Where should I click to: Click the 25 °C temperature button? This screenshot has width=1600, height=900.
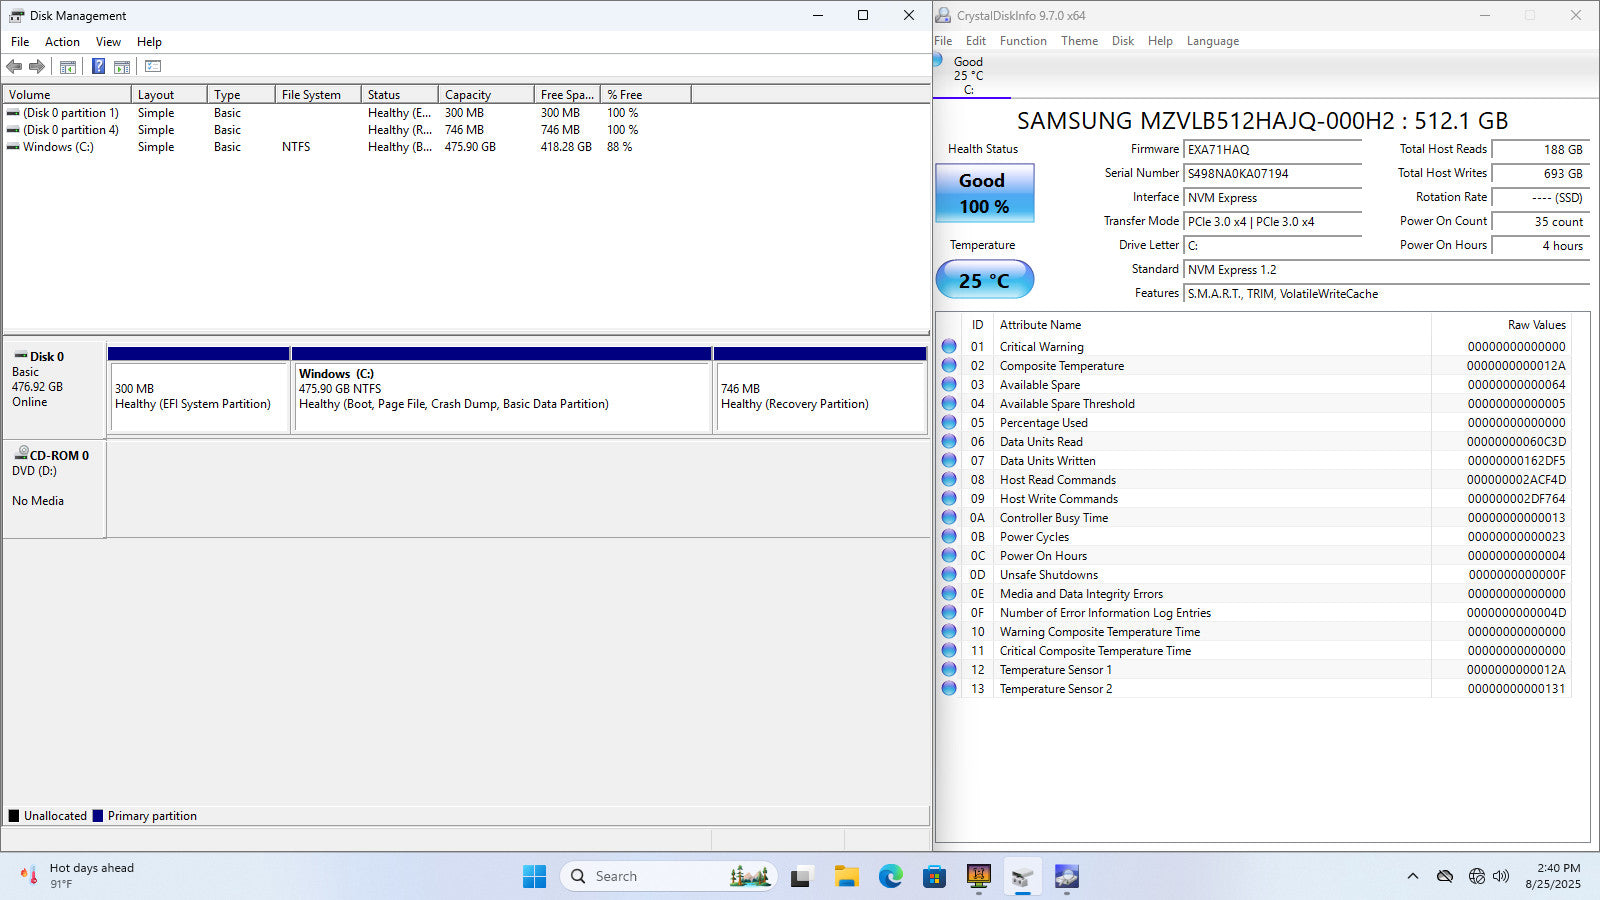pos(984,280)
